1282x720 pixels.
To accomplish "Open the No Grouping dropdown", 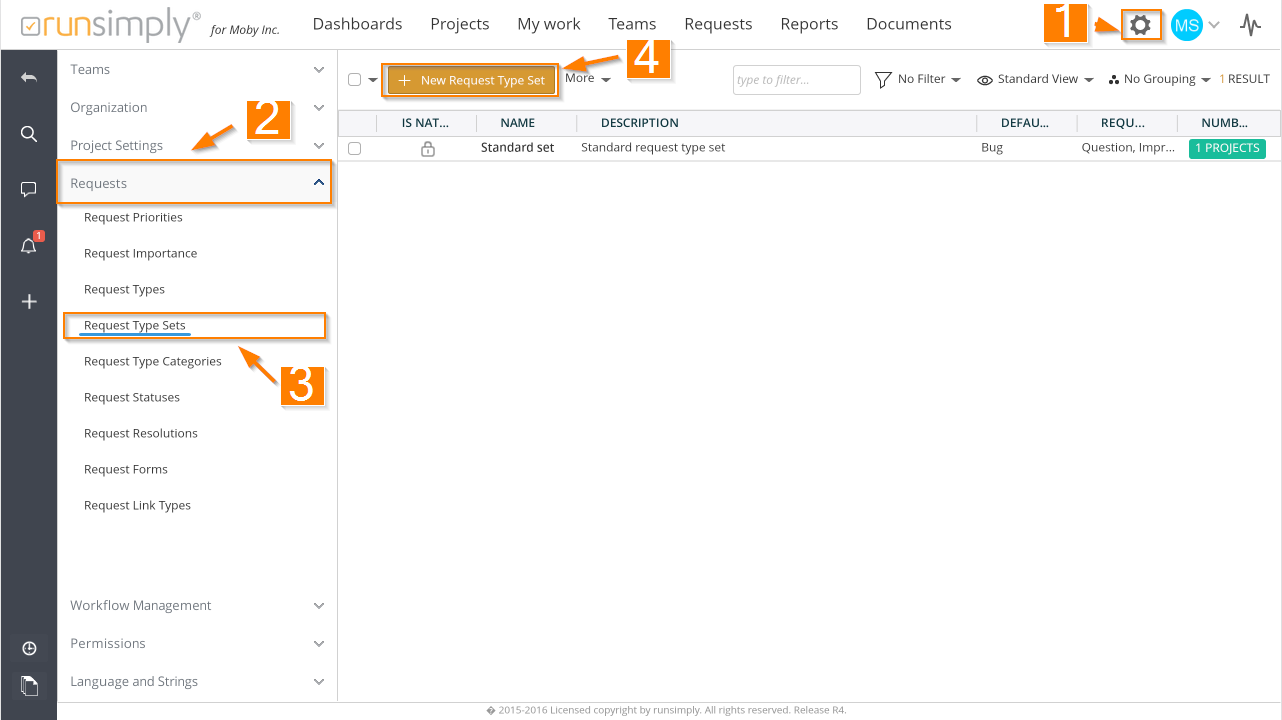I will [1159, 79].
